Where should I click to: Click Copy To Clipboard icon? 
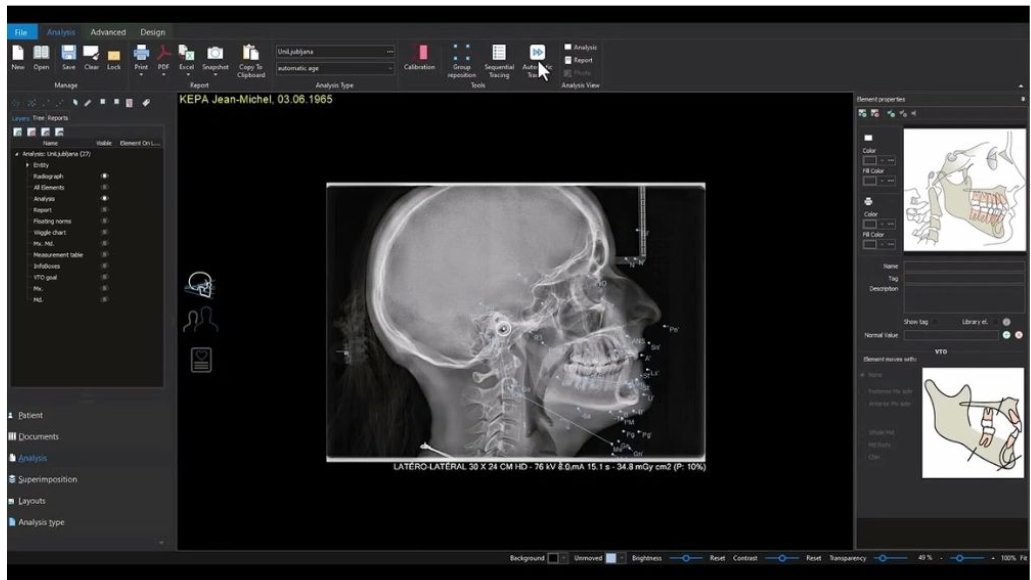[x=251, y=54]
